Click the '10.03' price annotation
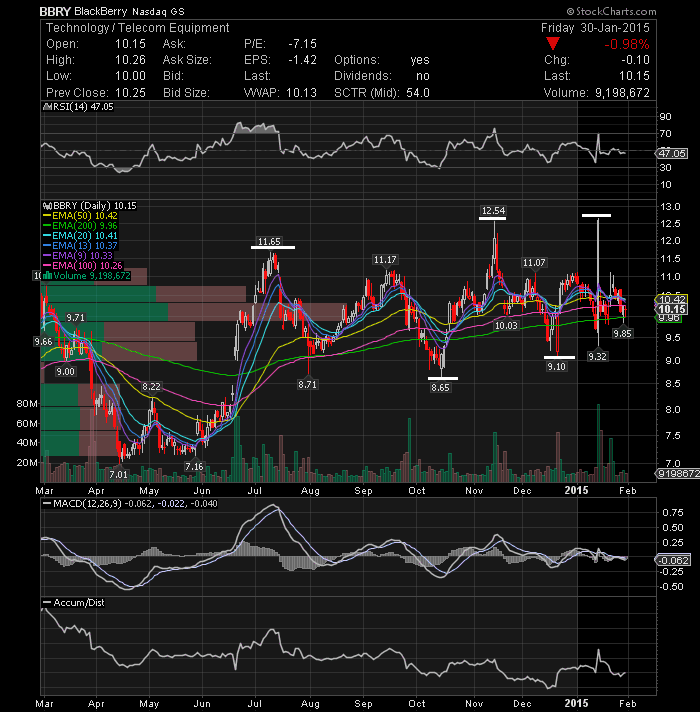This screenshot has height=712, width=700. tap(506, 326)
